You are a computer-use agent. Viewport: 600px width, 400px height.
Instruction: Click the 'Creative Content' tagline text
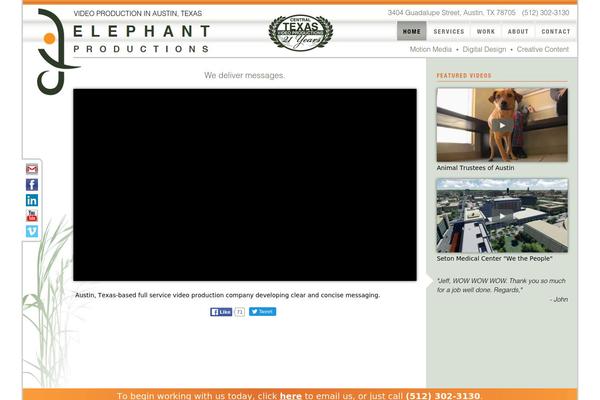543,49
